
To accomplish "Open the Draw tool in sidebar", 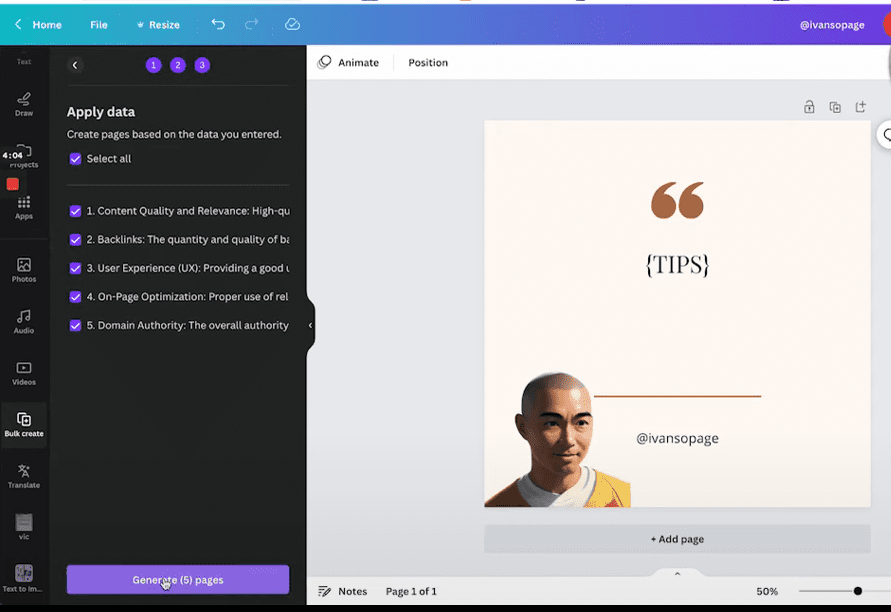I will (x=24, y=104).
